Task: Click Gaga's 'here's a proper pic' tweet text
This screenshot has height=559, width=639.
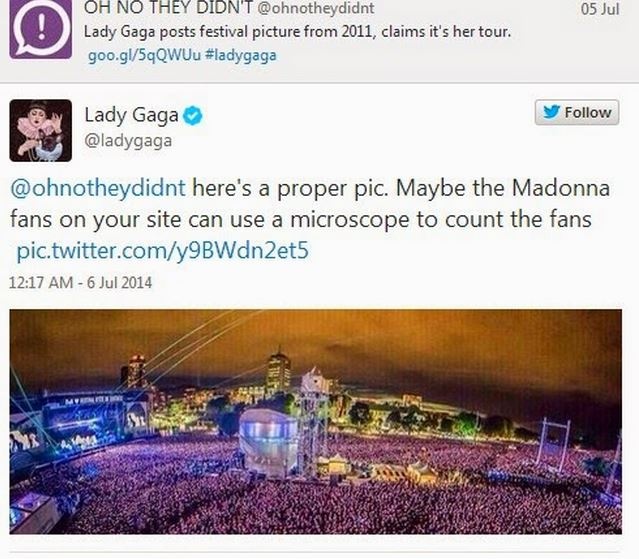Action: point(310,204)
